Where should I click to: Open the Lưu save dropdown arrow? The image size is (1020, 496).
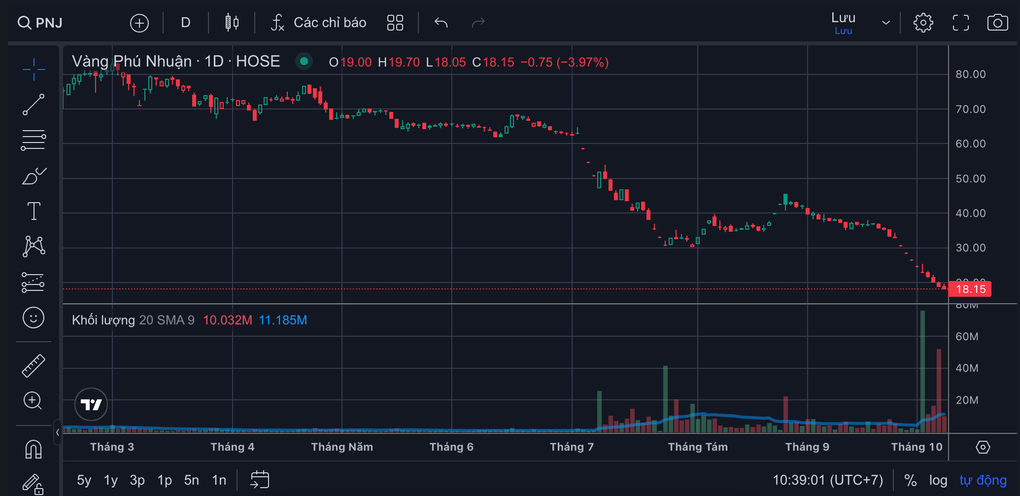[885, 23]
